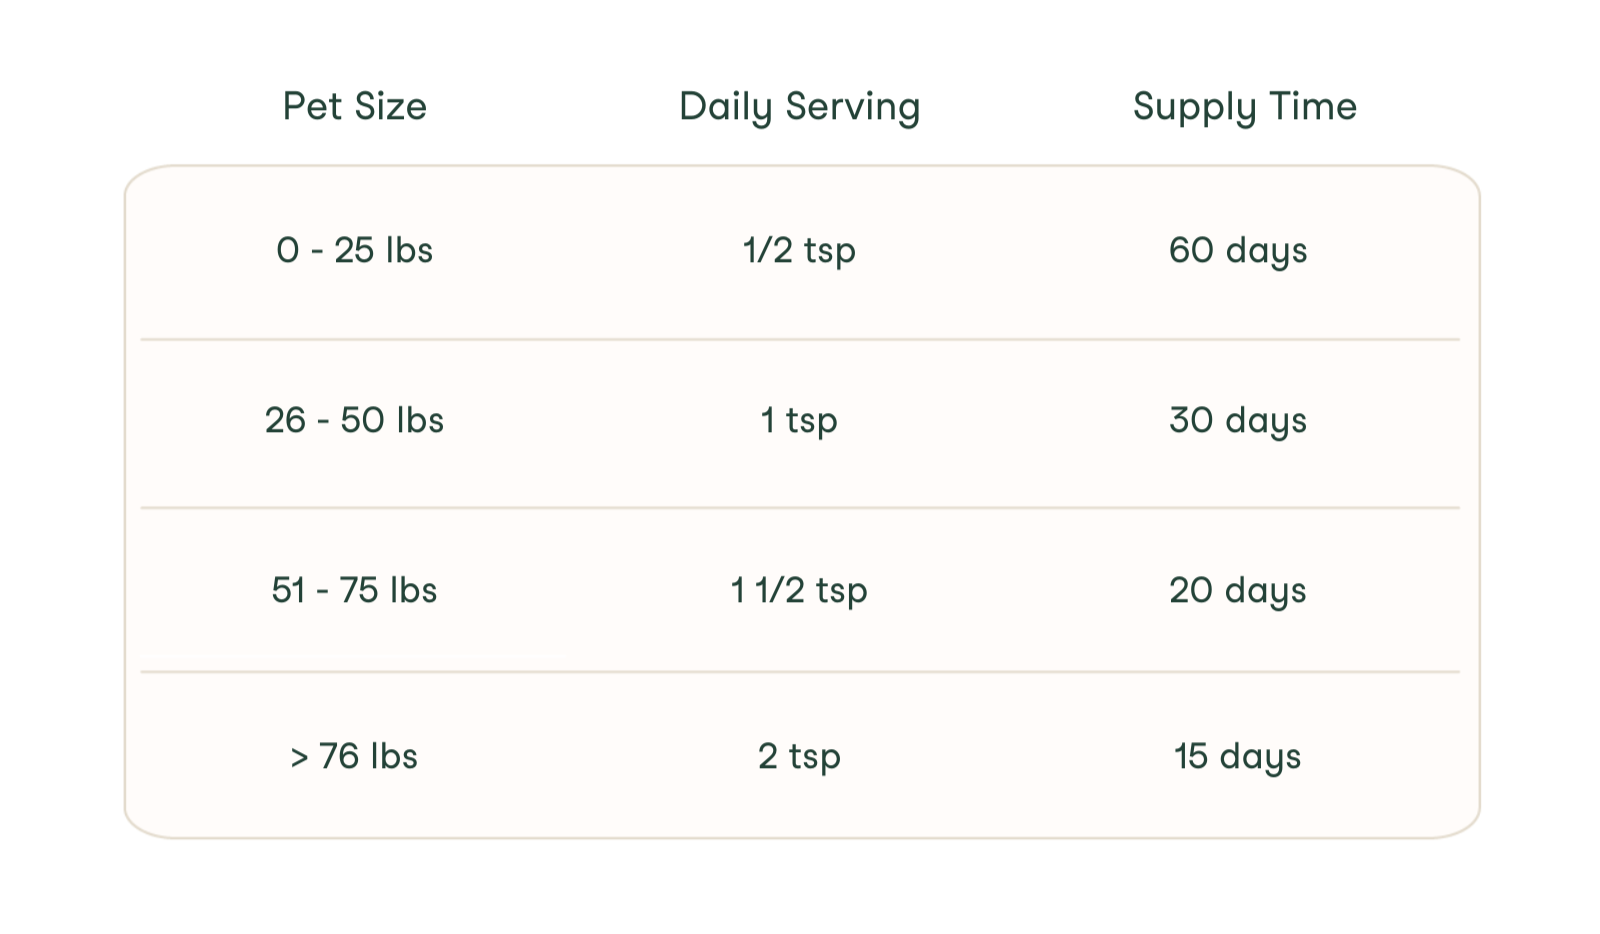
Task: Select the > 76 lbs cell
Action: tap(355, 756)
